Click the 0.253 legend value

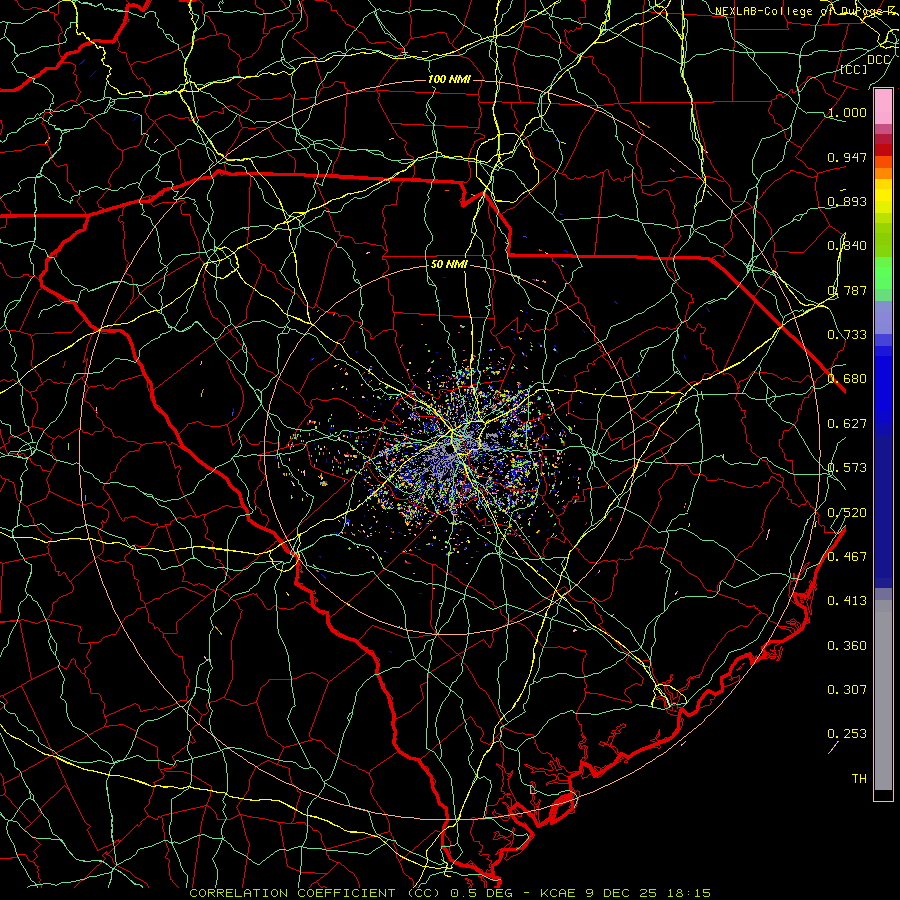[847, 734]
